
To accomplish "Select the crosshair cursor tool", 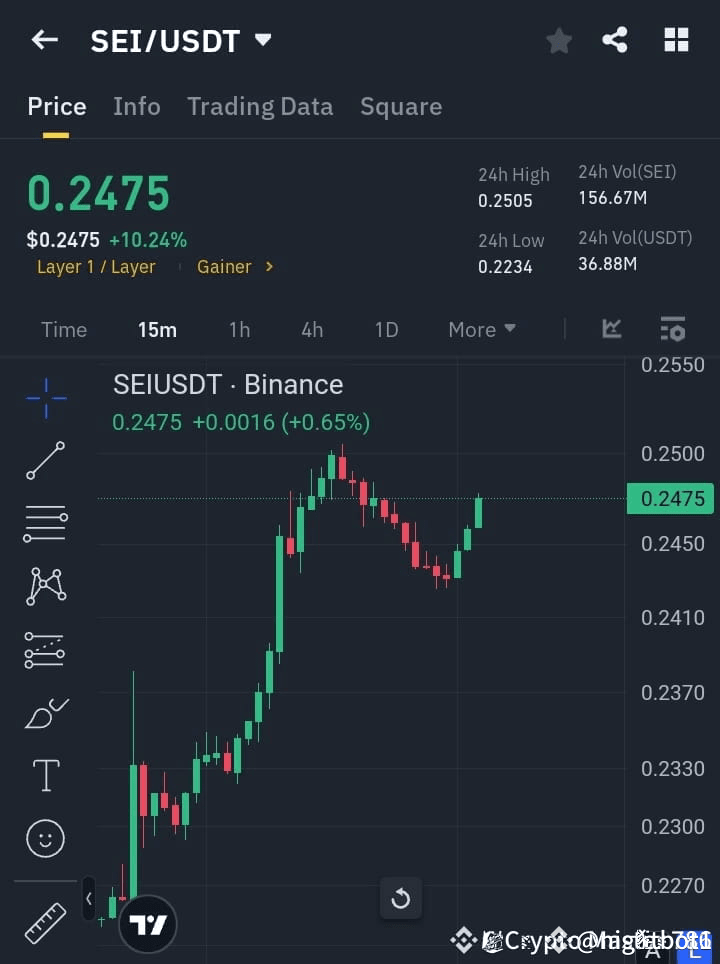I will [46, 398].
